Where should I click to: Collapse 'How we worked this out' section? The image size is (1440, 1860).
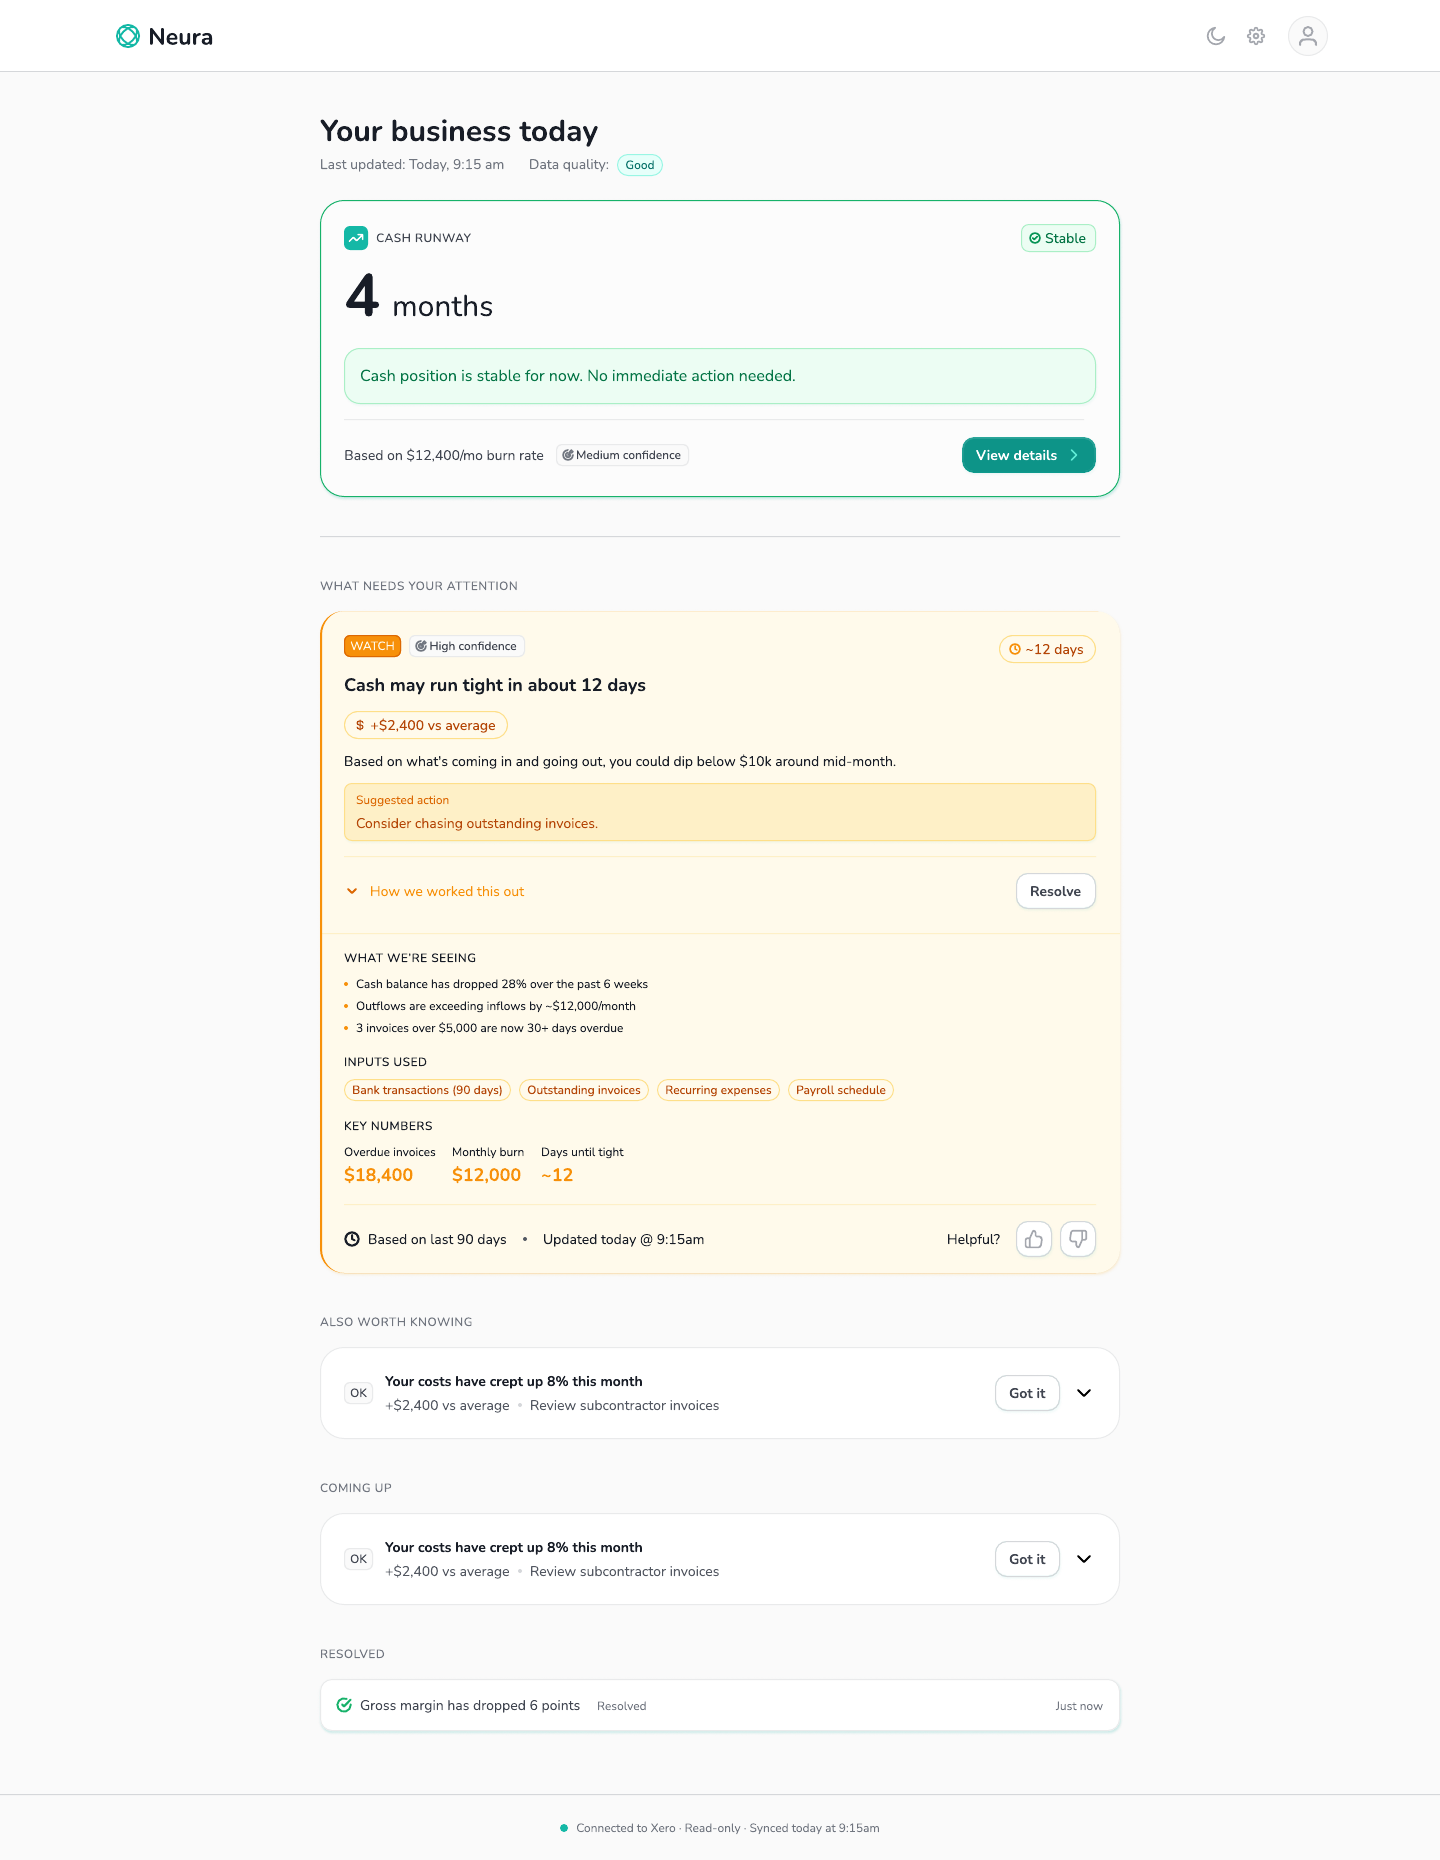pos(435,891)
